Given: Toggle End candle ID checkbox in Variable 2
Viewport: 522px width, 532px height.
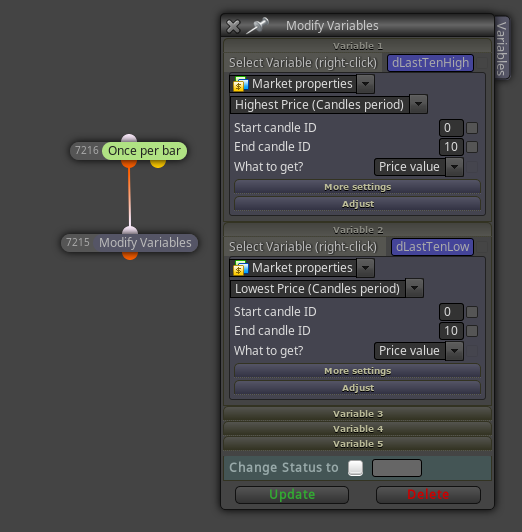Looking at the screenshot, I should [x=472, y=331].
